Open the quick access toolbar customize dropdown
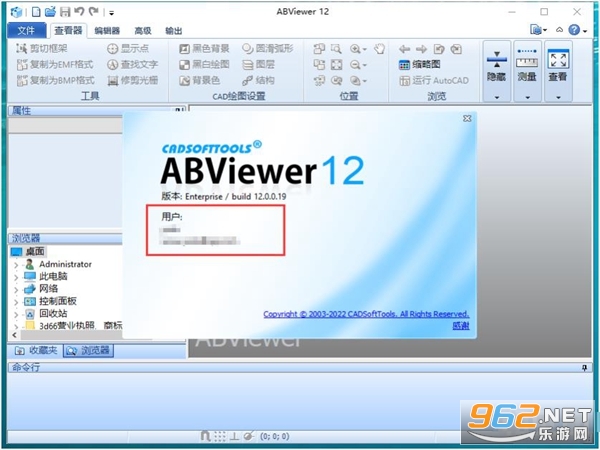The image size is (600, 450). pyautogui.click(x=111, y=13)
